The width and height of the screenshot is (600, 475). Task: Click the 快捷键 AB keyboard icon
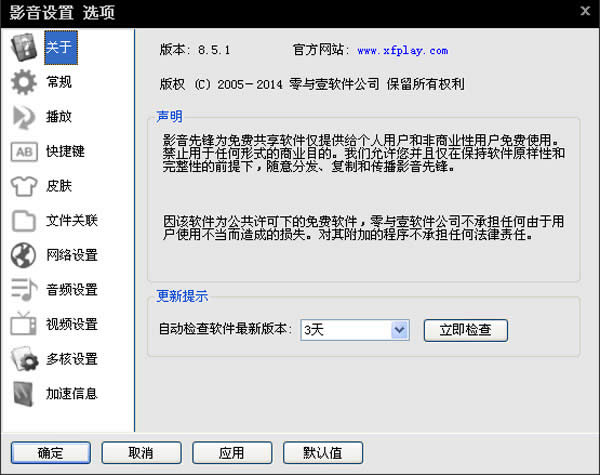22,152
